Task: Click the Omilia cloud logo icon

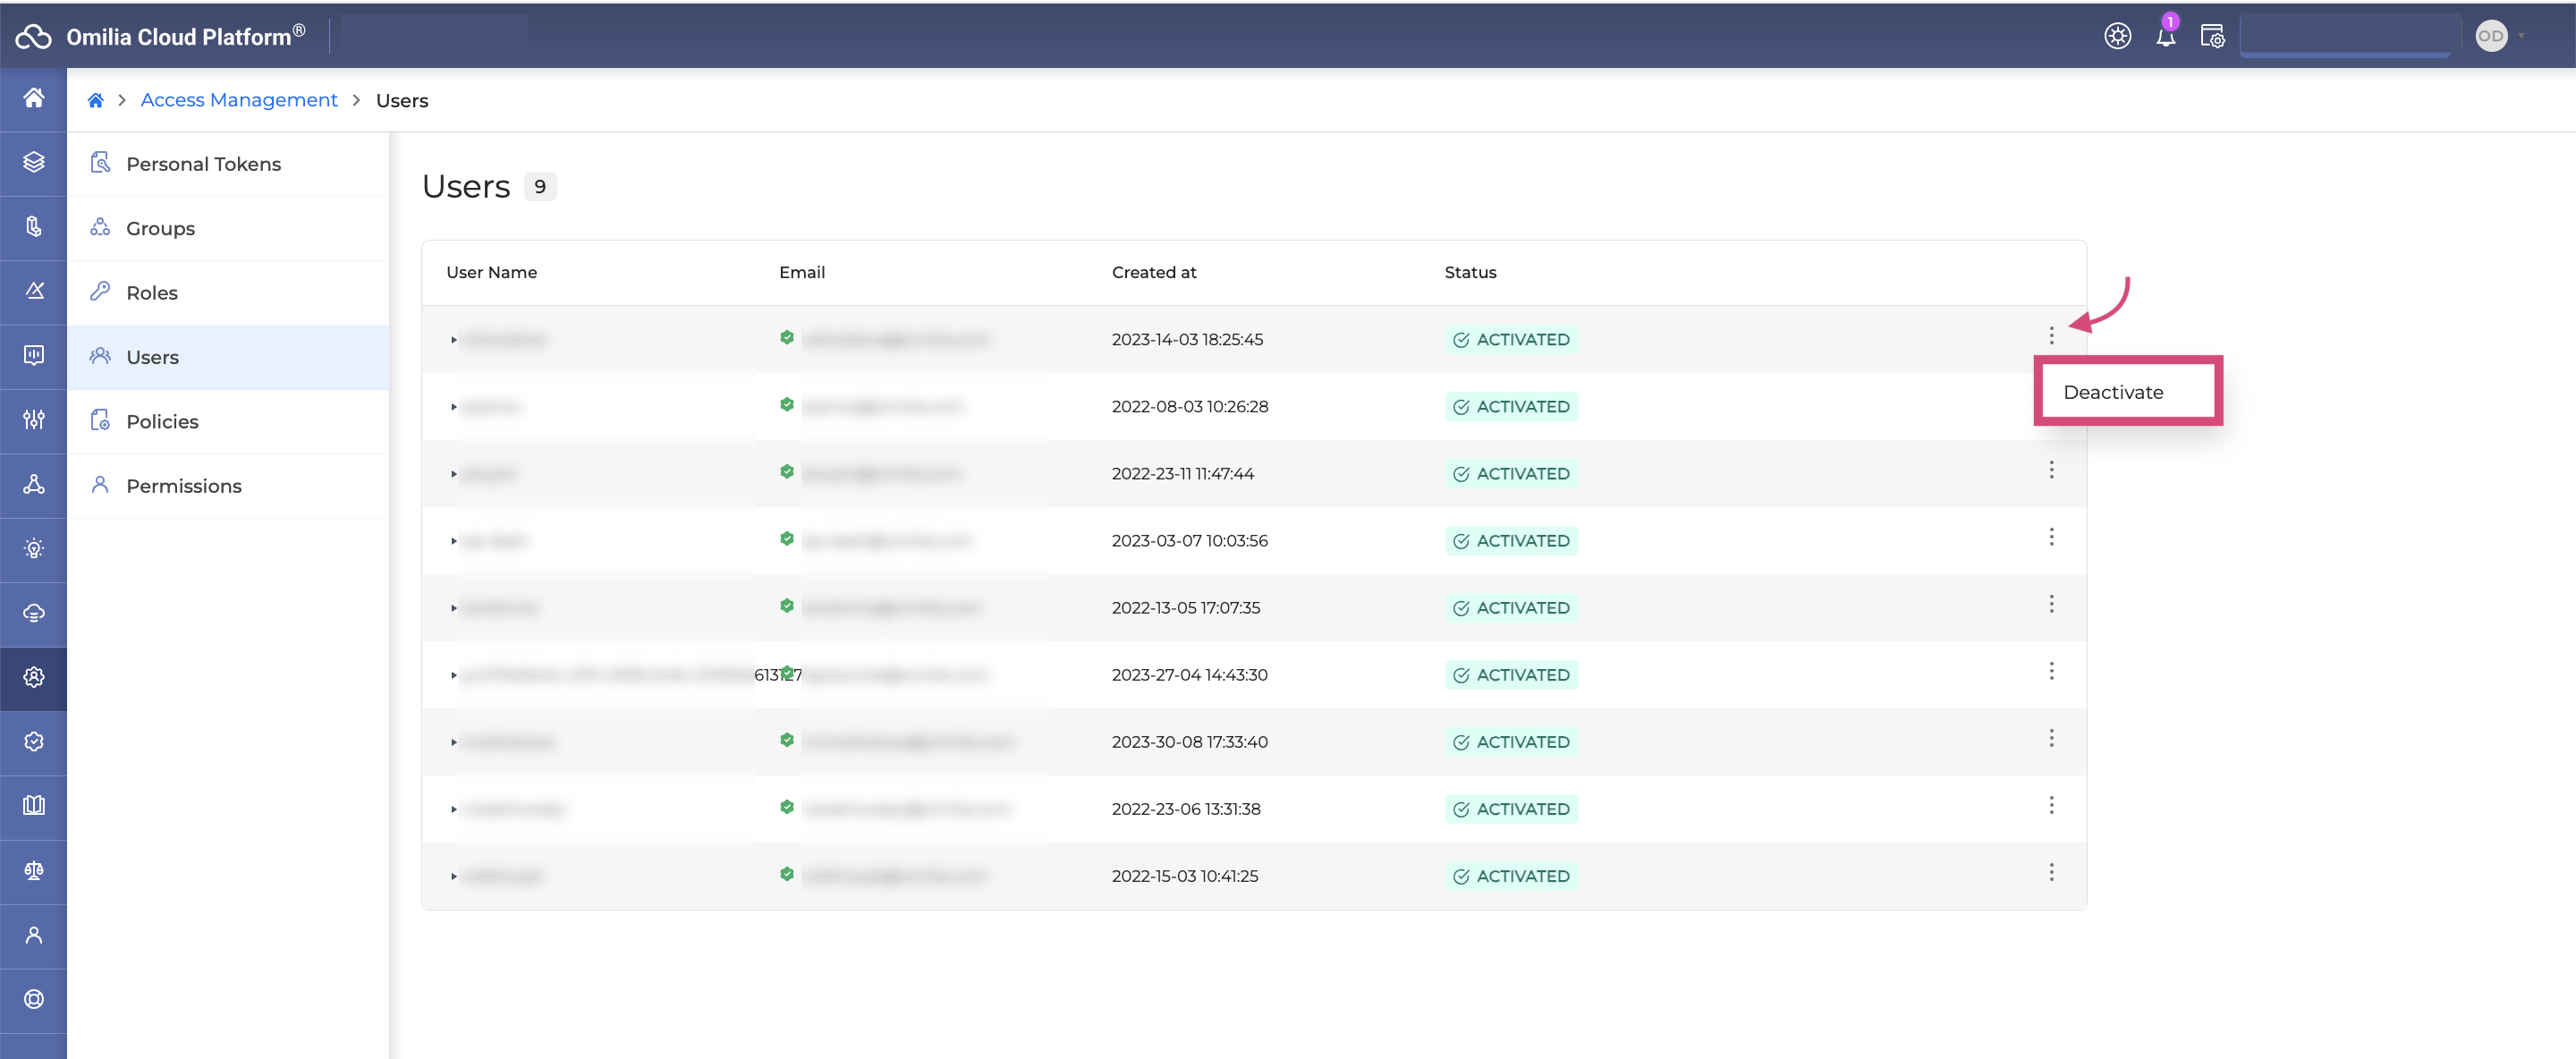Action: point(33,37)
